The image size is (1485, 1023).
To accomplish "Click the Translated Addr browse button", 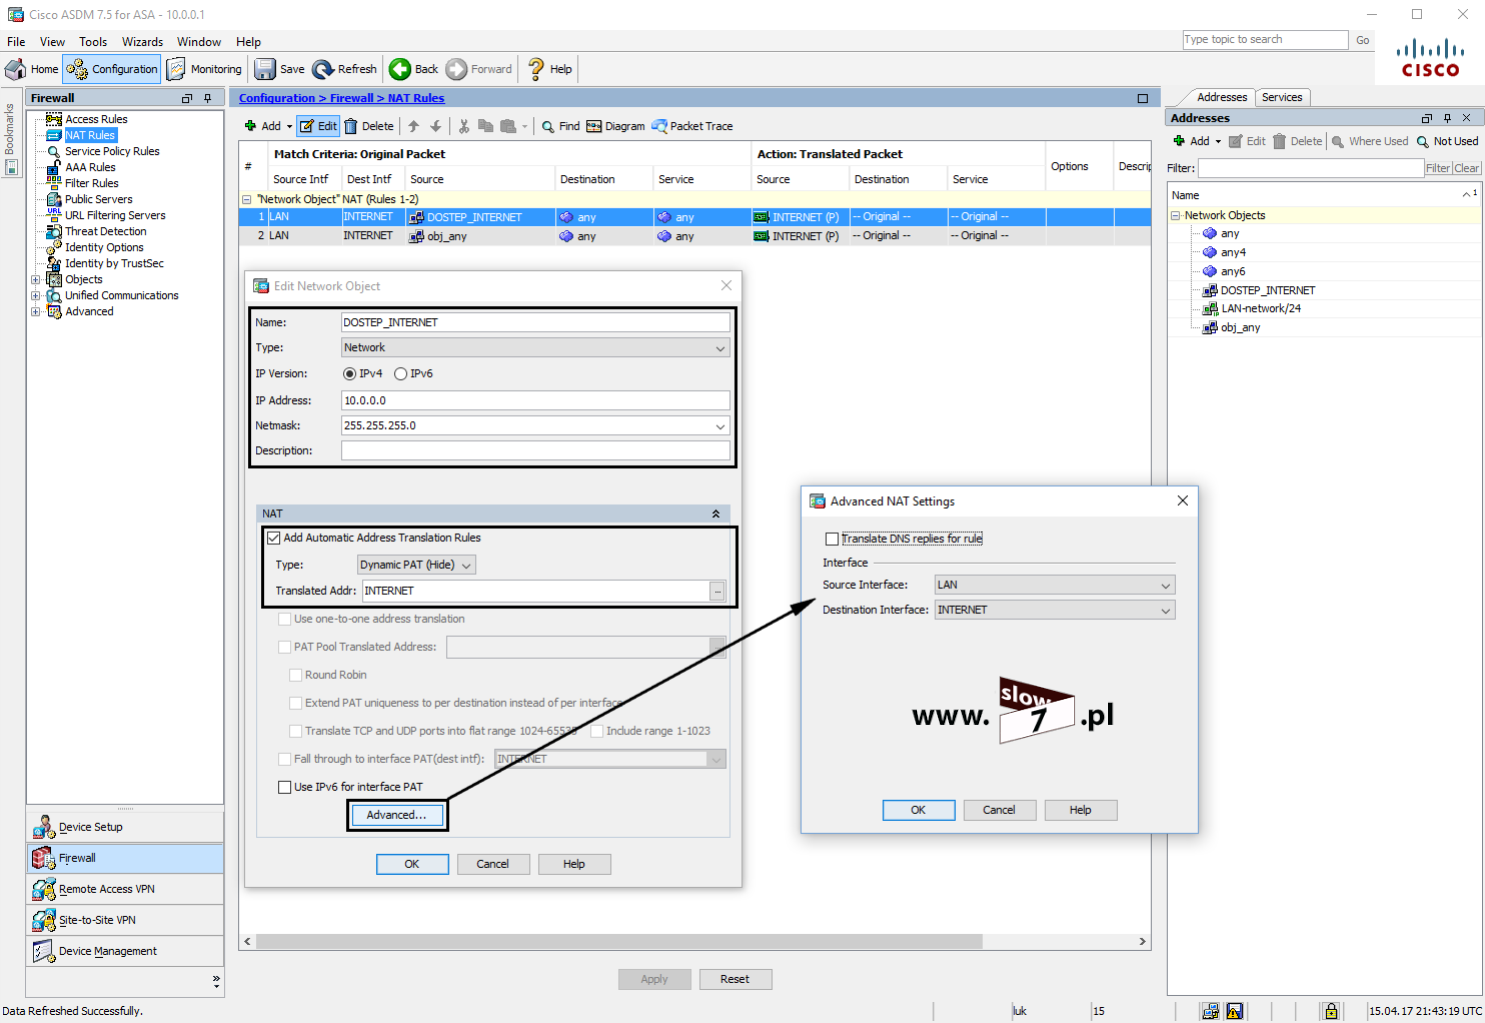I will (718, 591).
